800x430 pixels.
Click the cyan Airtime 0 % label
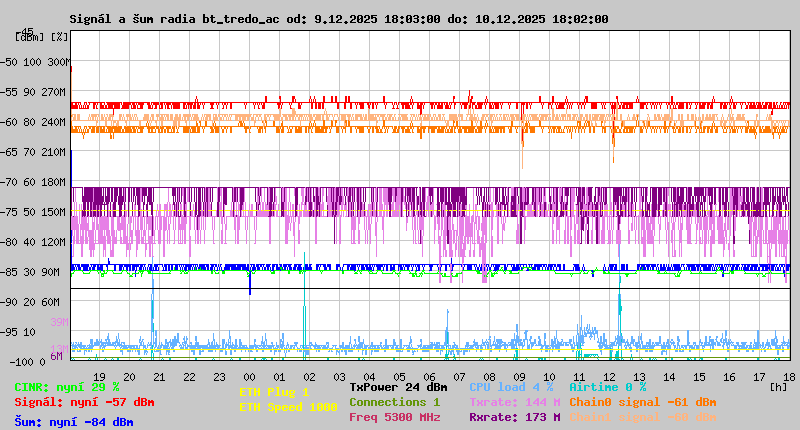coord(607,386)
